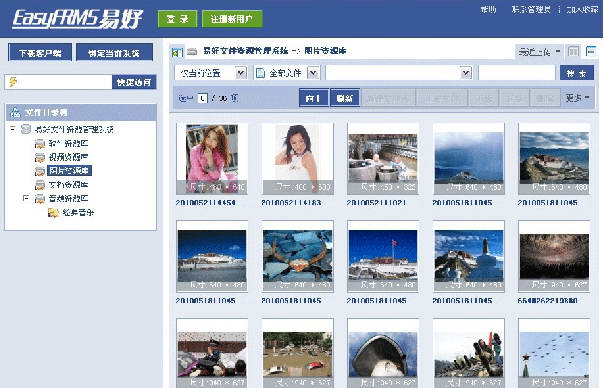Click file name 2010052114021
This screenshot has height=388, width=604.
[x=376, y=203]
